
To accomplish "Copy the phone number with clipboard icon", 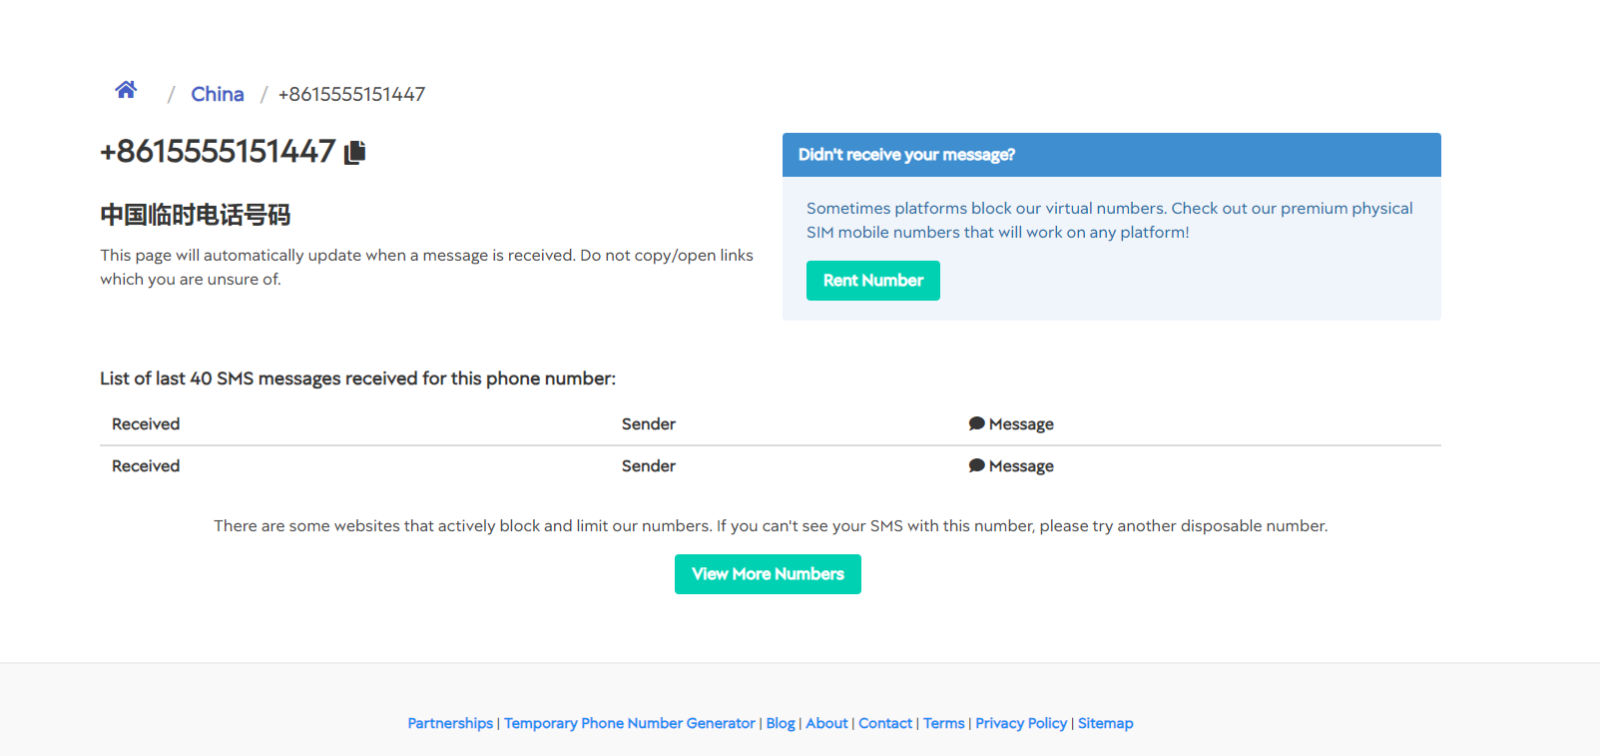I will [x=355, y=152].
